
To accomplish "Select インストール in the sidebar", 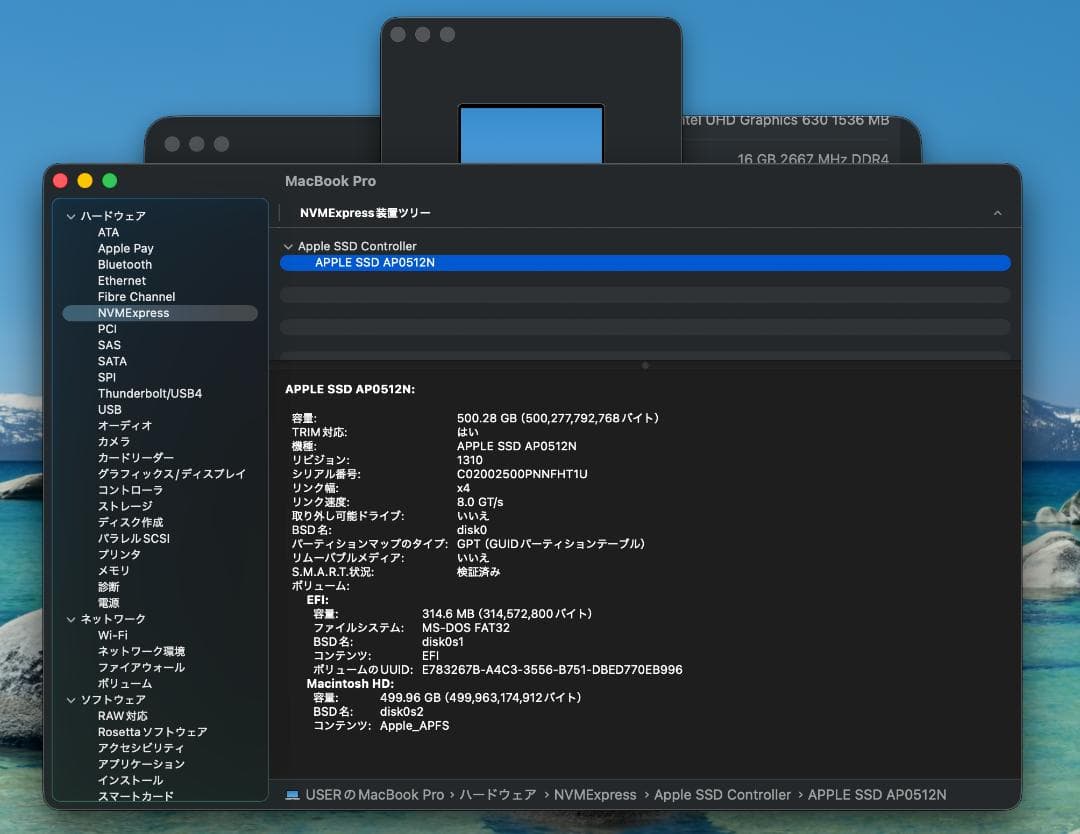I will click(x=130, y=780).
